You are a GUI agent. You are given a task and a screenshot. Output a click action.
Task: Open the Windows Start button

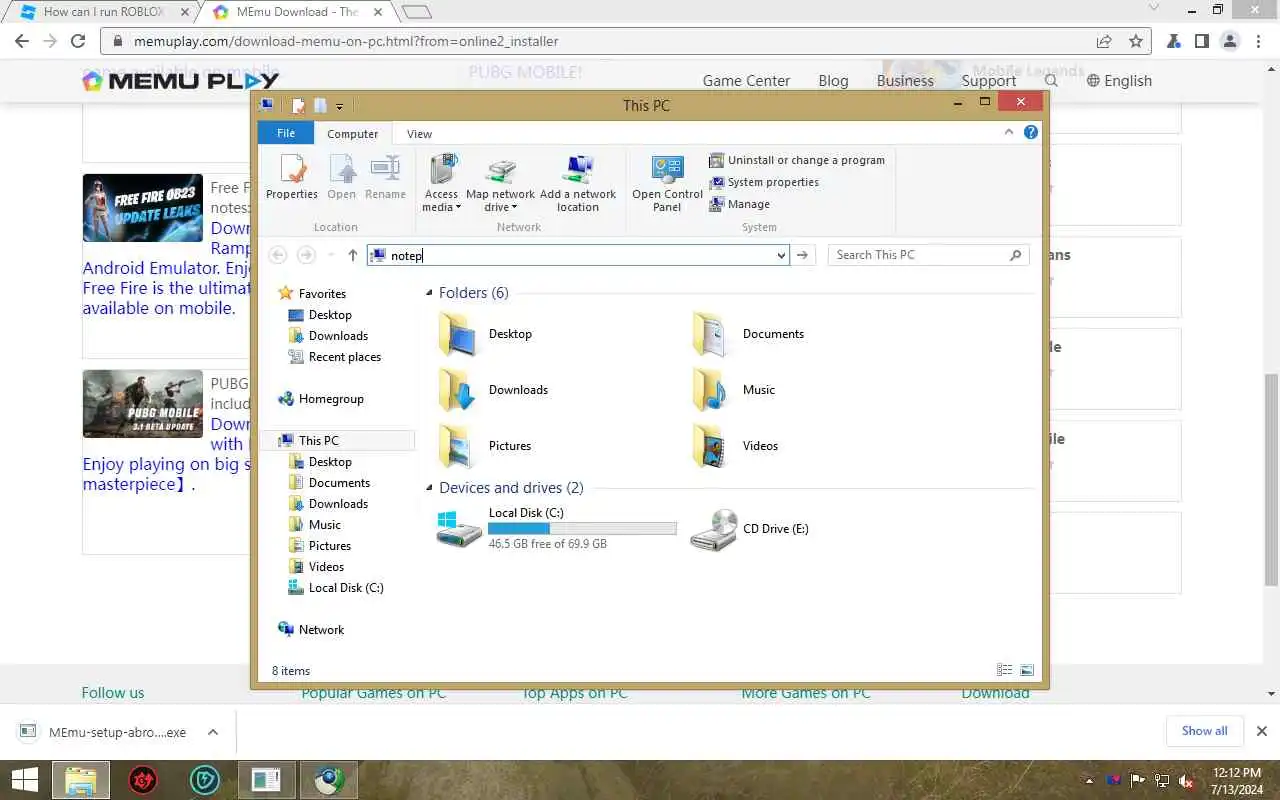point(25,780)
